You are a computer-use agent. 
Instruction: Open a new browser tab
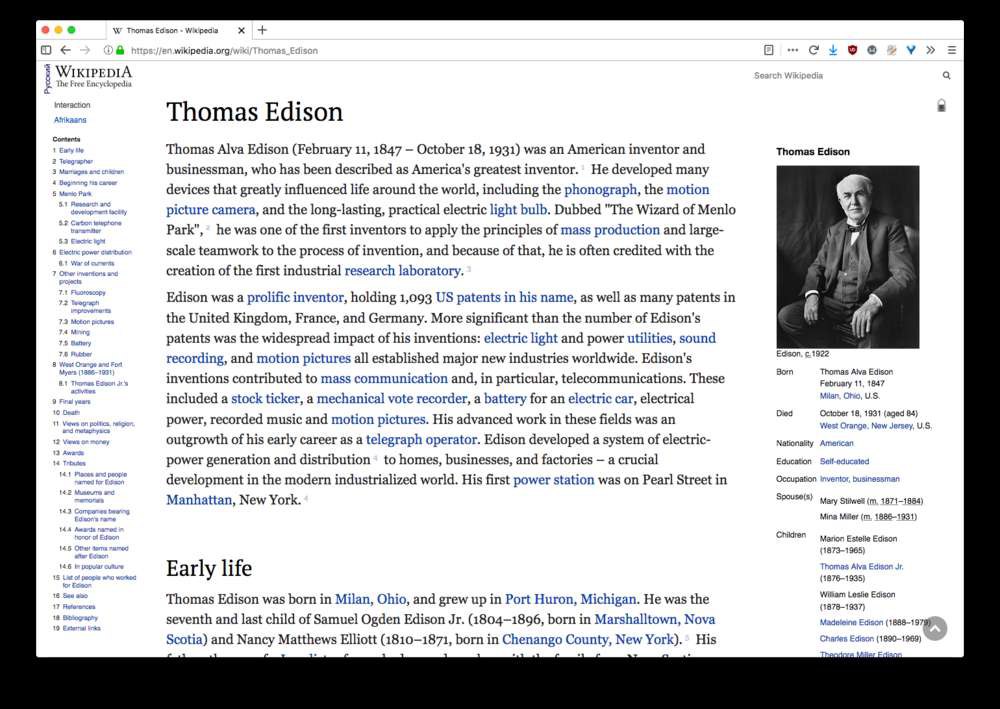[x=262, y=30]
